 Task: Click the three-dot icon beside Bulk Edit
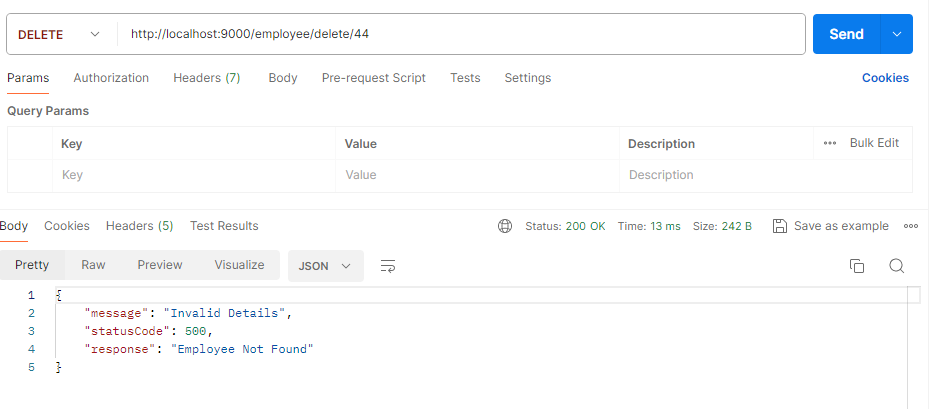pyautogui.click(x=830, y=143)
